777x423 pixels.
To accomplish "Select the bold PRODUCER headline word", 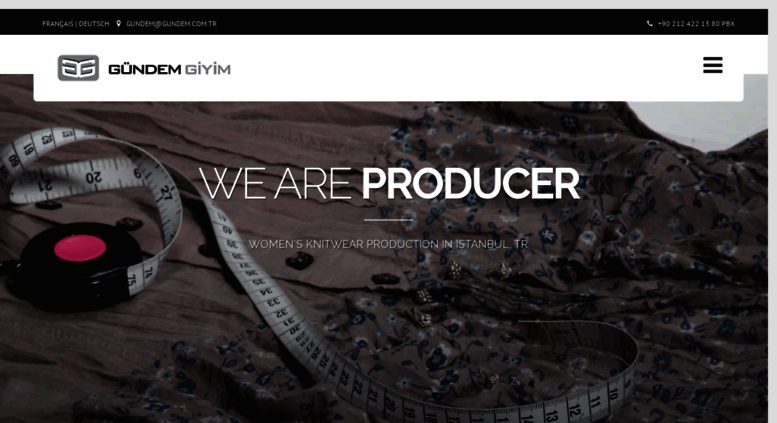I will (x=470, y=184).
